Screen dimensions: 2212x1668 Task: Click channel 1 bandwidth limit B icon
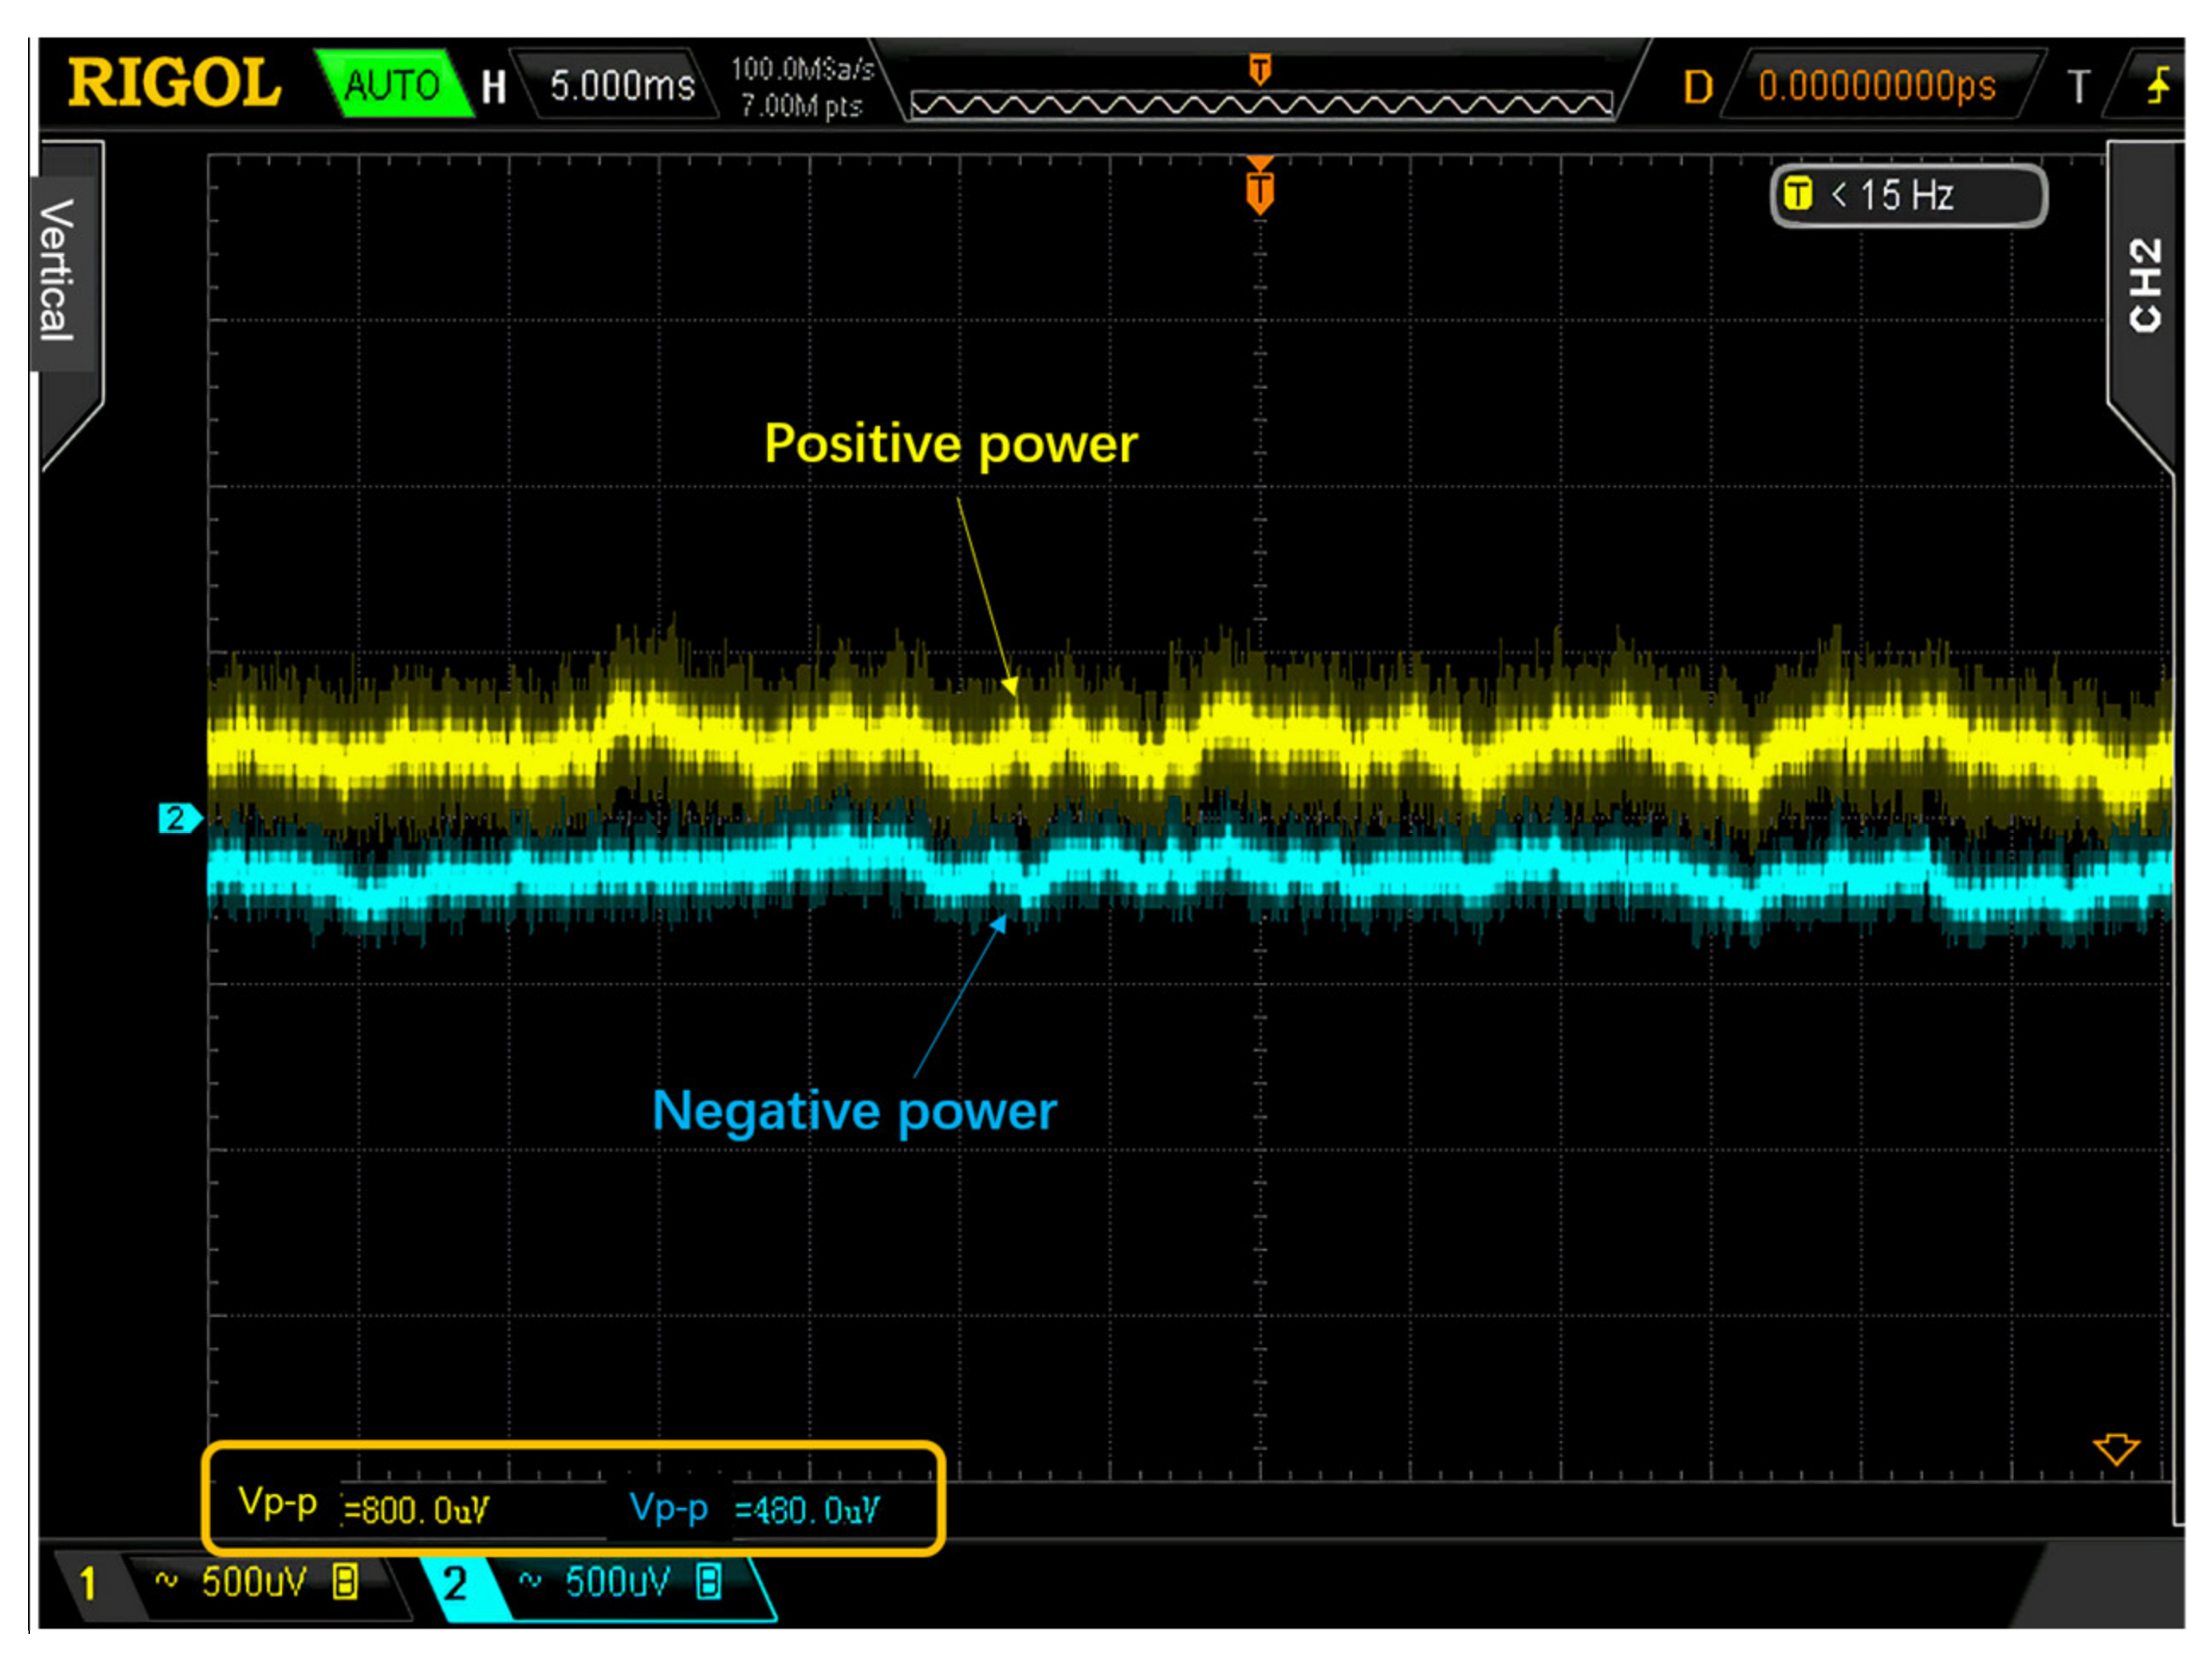click(x=346, y=1582)
